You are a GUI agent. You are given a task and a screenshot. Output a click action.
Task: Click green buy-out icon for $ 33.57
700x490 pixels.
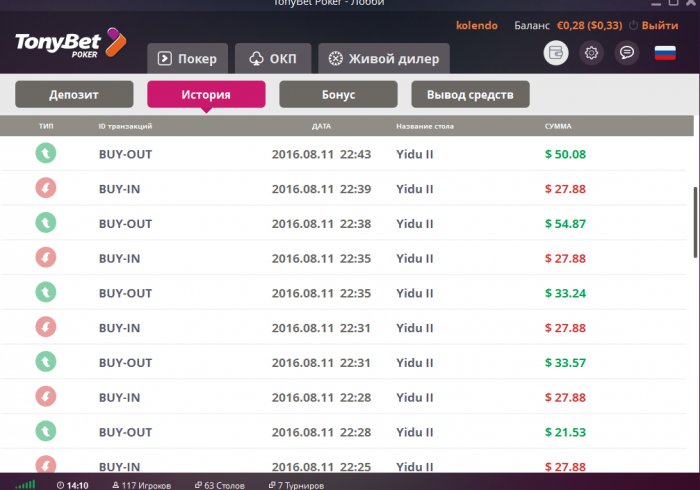pyautogui.click(x=46, y=362)
